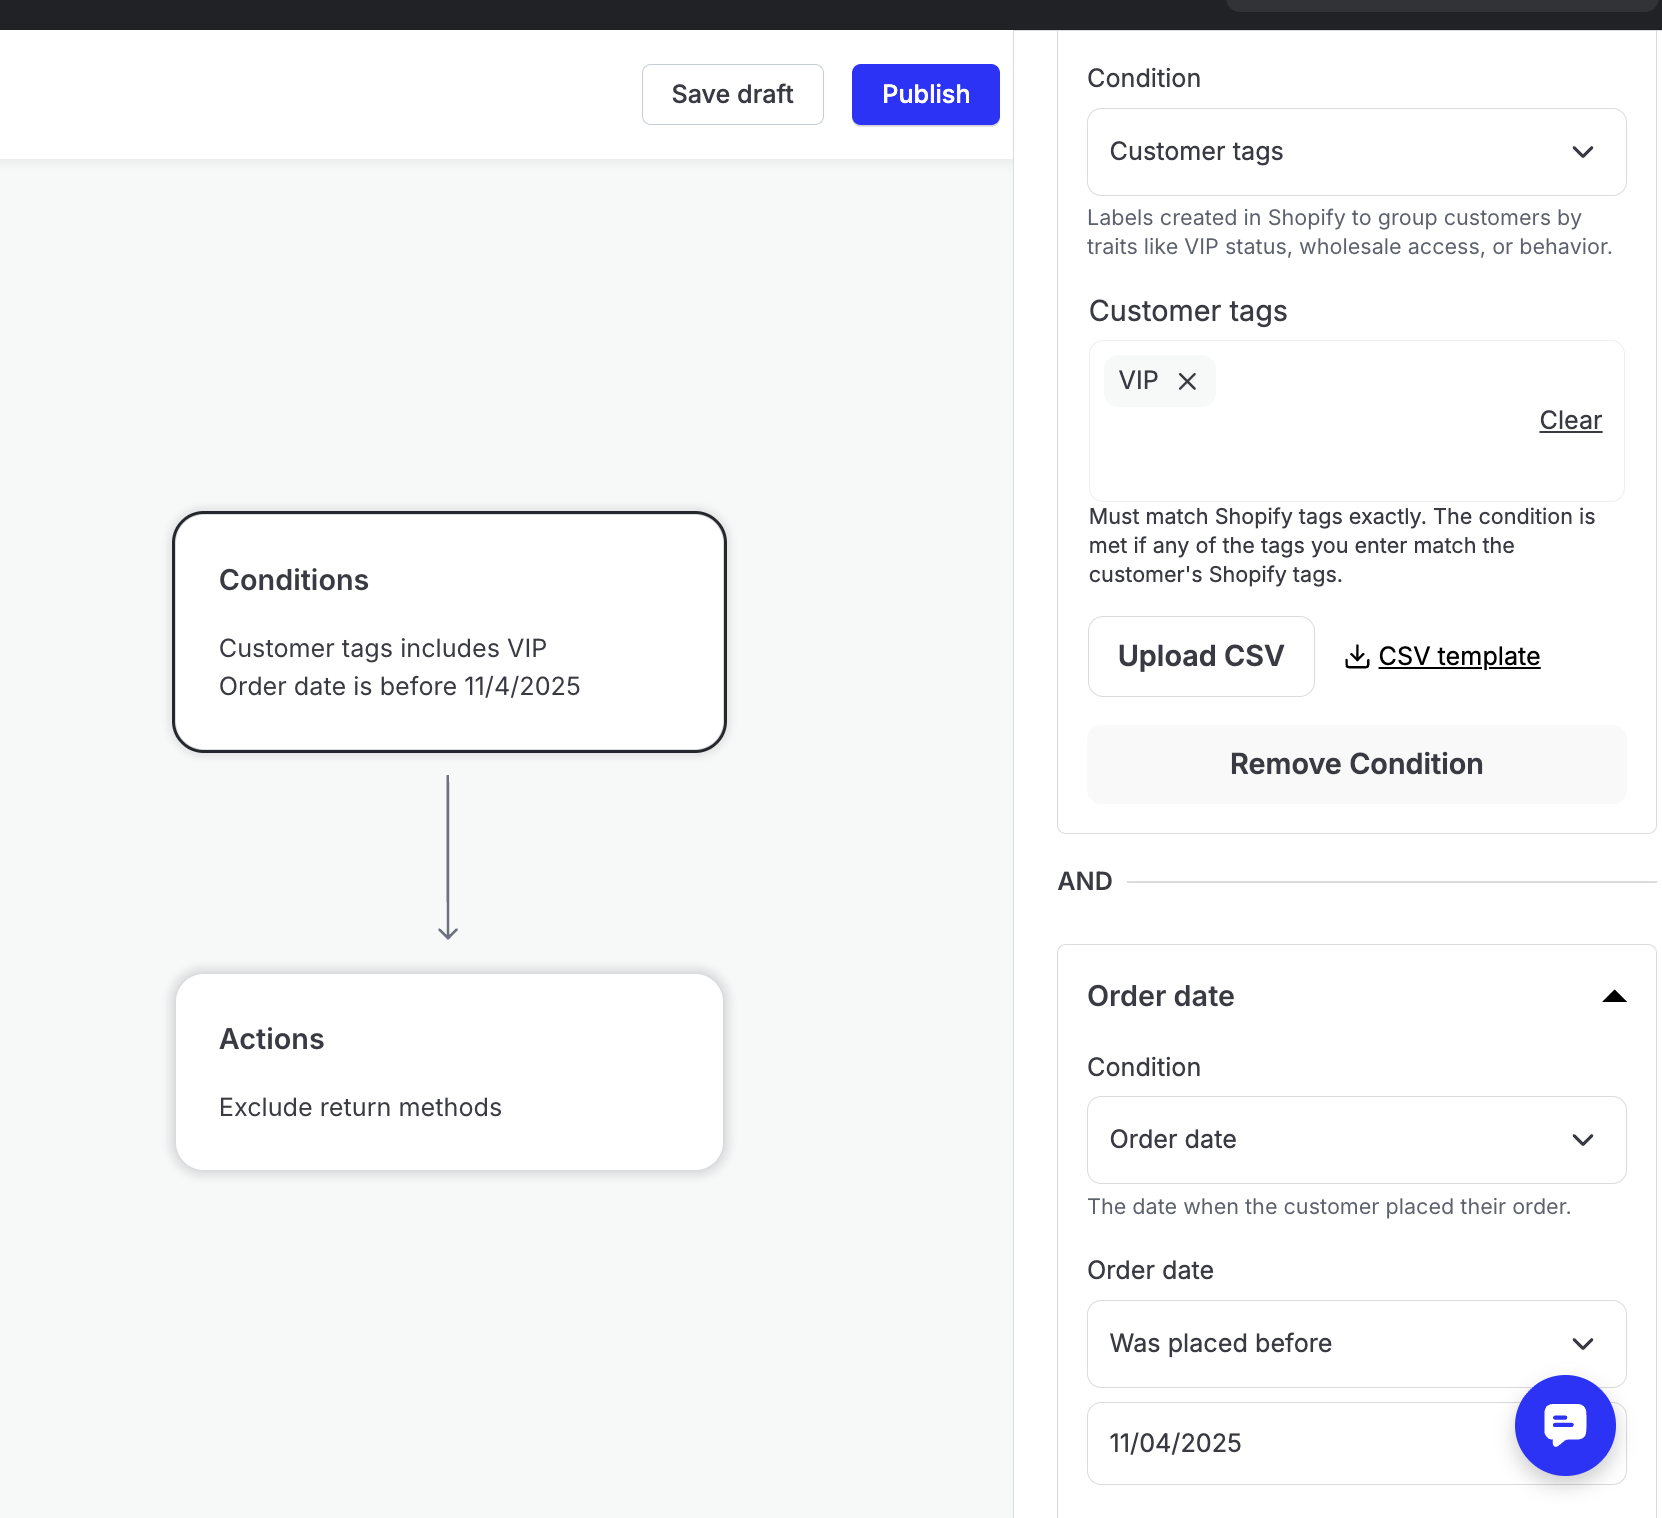Click the VIP tag label
This screenshot has width=1662, height=1518.
click(x=1138, y=381)
